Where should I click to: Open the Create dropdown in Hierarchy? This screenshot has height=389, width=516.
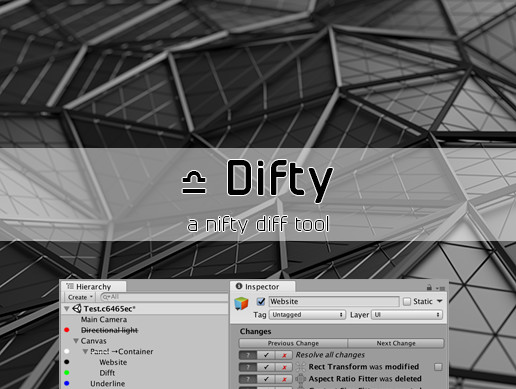tap(80, 297)
